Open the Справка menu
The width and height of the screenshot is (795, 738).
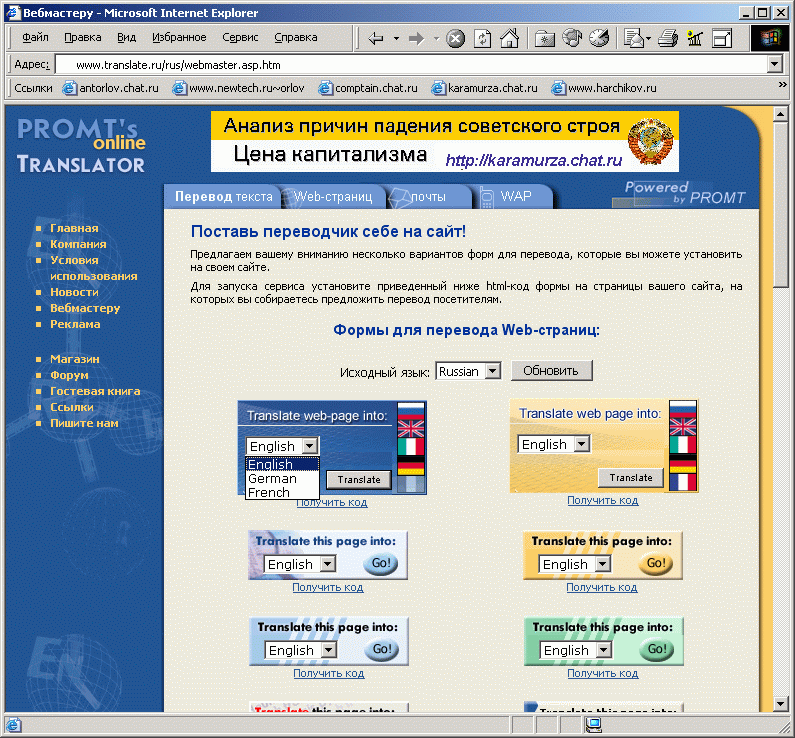pyautogui.click(x=296, y=38)
